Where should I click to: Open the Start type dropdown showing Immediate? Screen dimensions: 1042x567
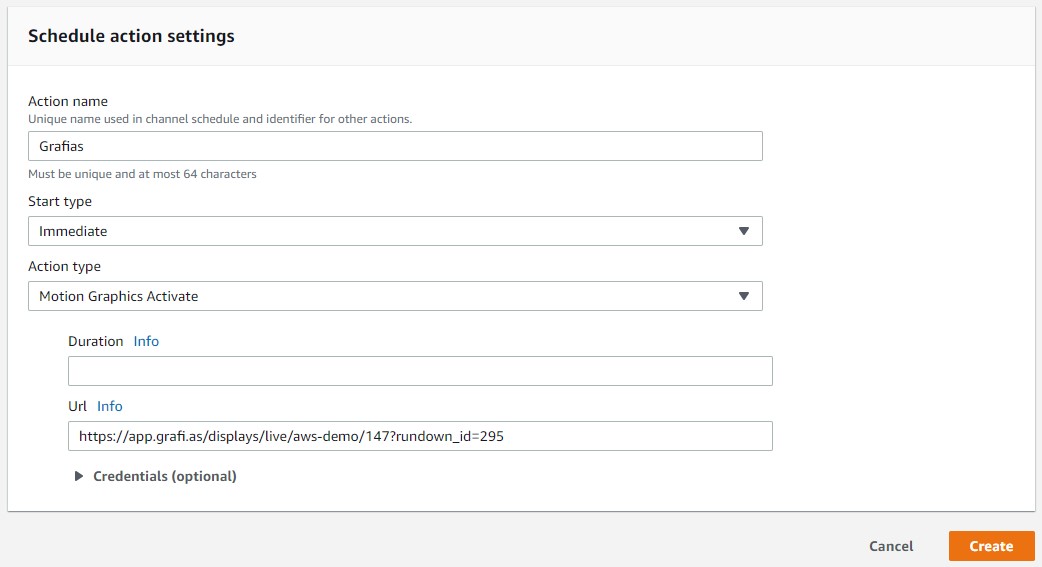click(395, 231)
